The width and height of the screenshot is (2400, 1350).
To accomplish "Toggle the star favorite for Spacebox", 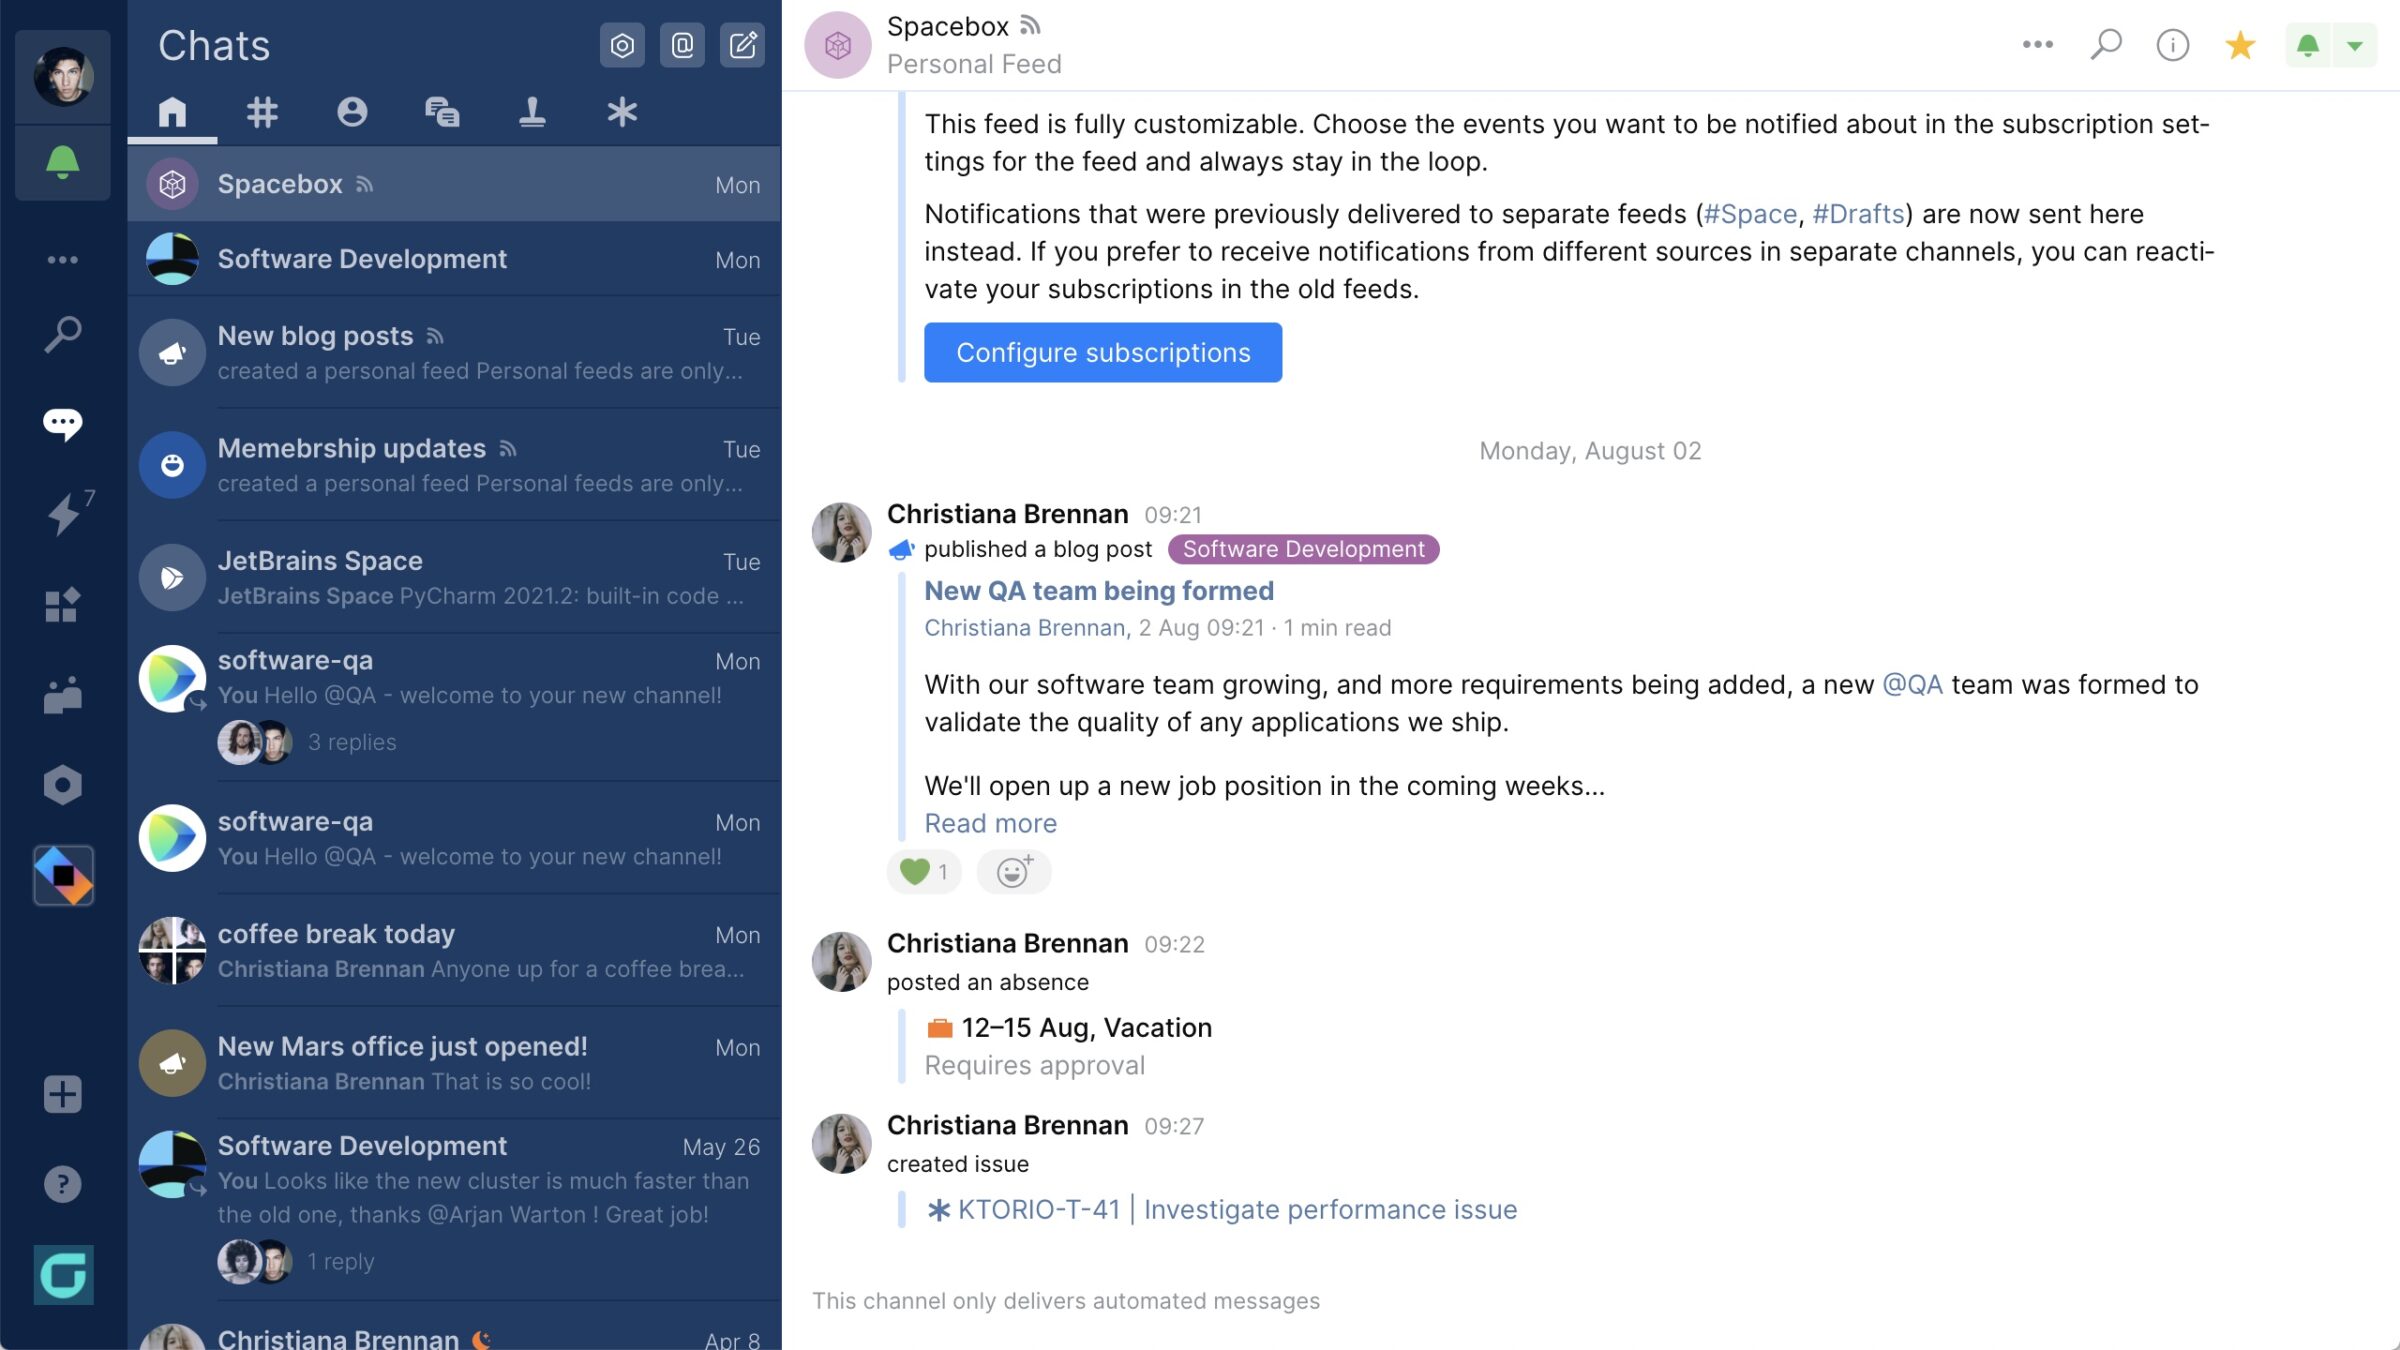I will (2240, 45).
